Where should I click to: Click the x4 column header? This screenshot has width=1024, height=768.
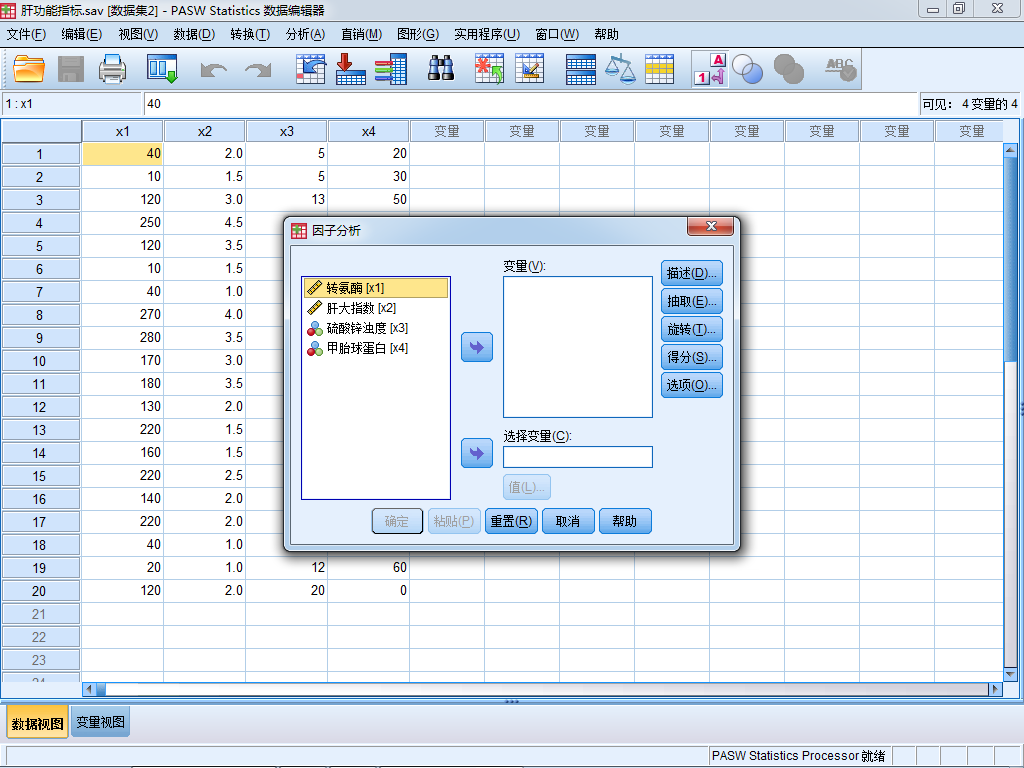pyautogui.click(x=368, y=131)
